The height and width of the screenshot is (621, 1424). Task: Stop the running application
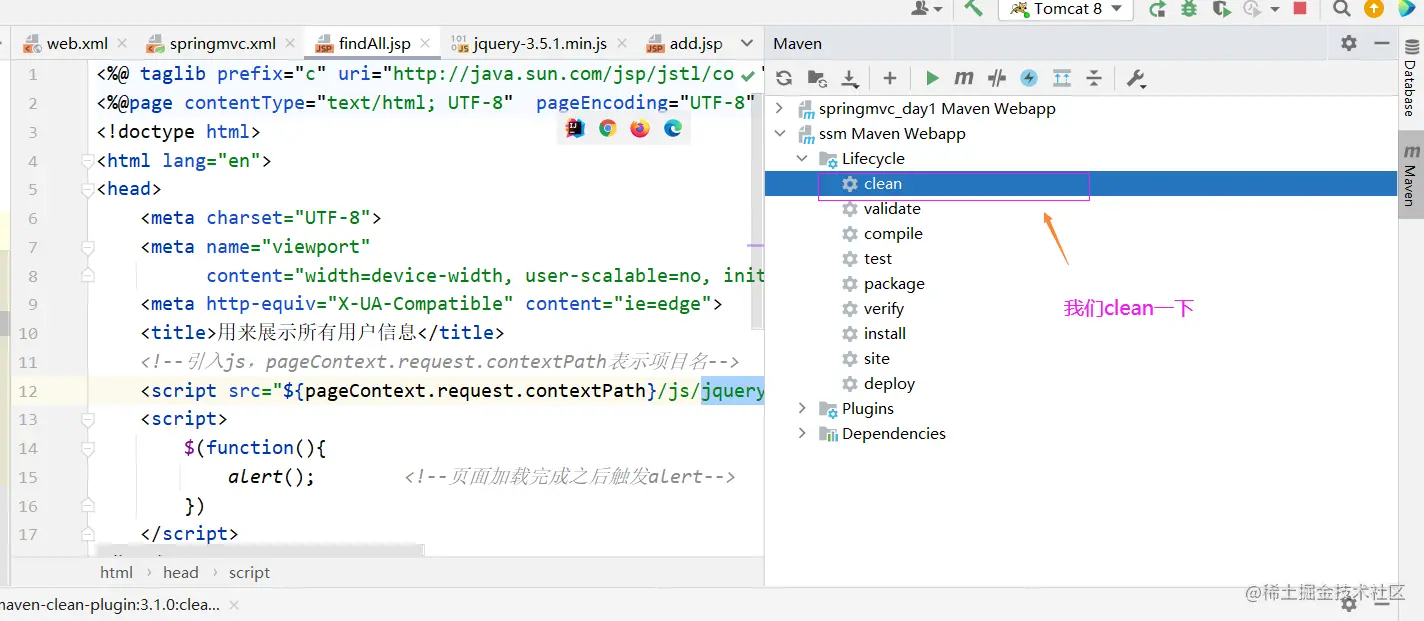click(1300, 9)
